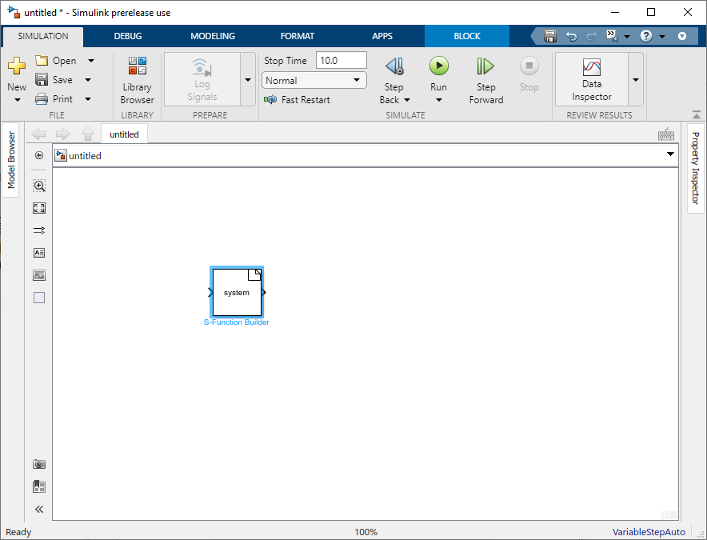Switch to the APPS tab
The image size is (707, 540).
[x=382, y=36]
